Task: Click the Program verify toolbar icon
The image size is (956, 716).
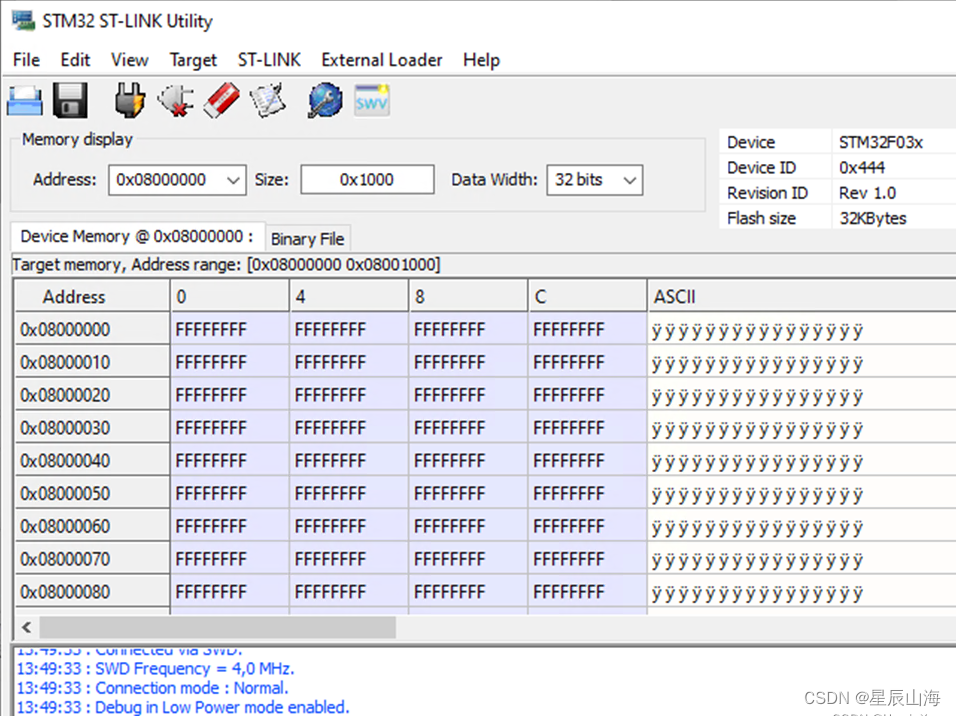Action: [x=267, y=101]
